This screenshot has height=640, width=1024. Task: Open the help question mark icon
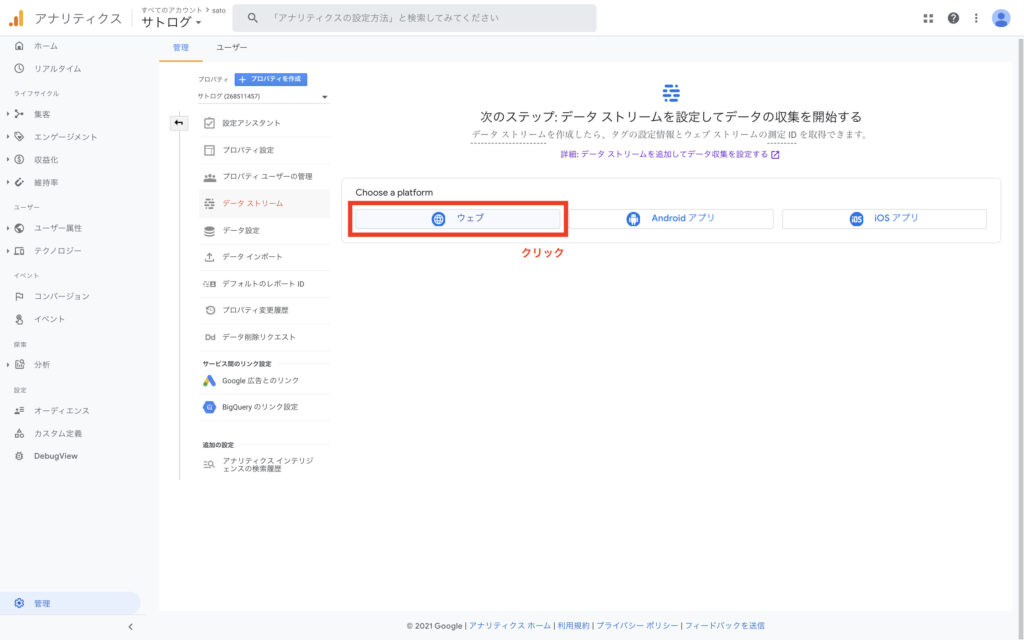pyautogui.click(x=953, y=18)
